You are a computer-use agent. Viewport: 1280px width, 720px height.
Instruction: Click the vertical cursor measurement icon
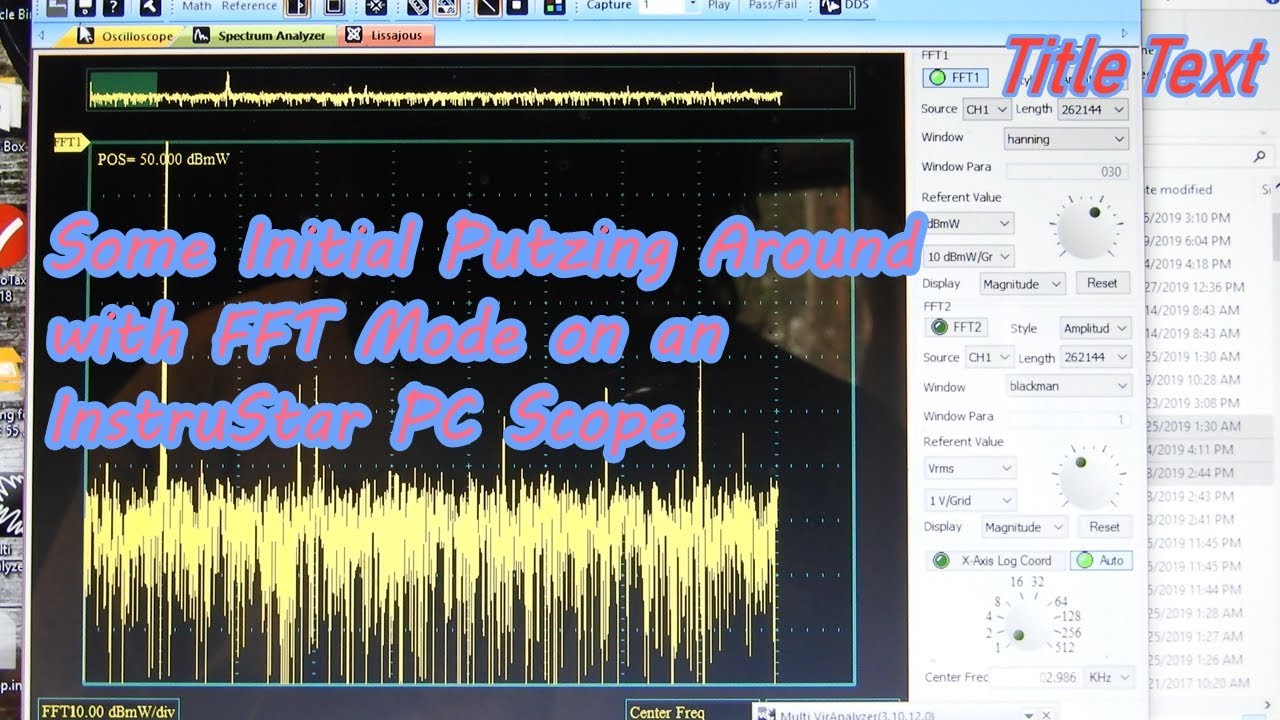[x=297, y=6]
